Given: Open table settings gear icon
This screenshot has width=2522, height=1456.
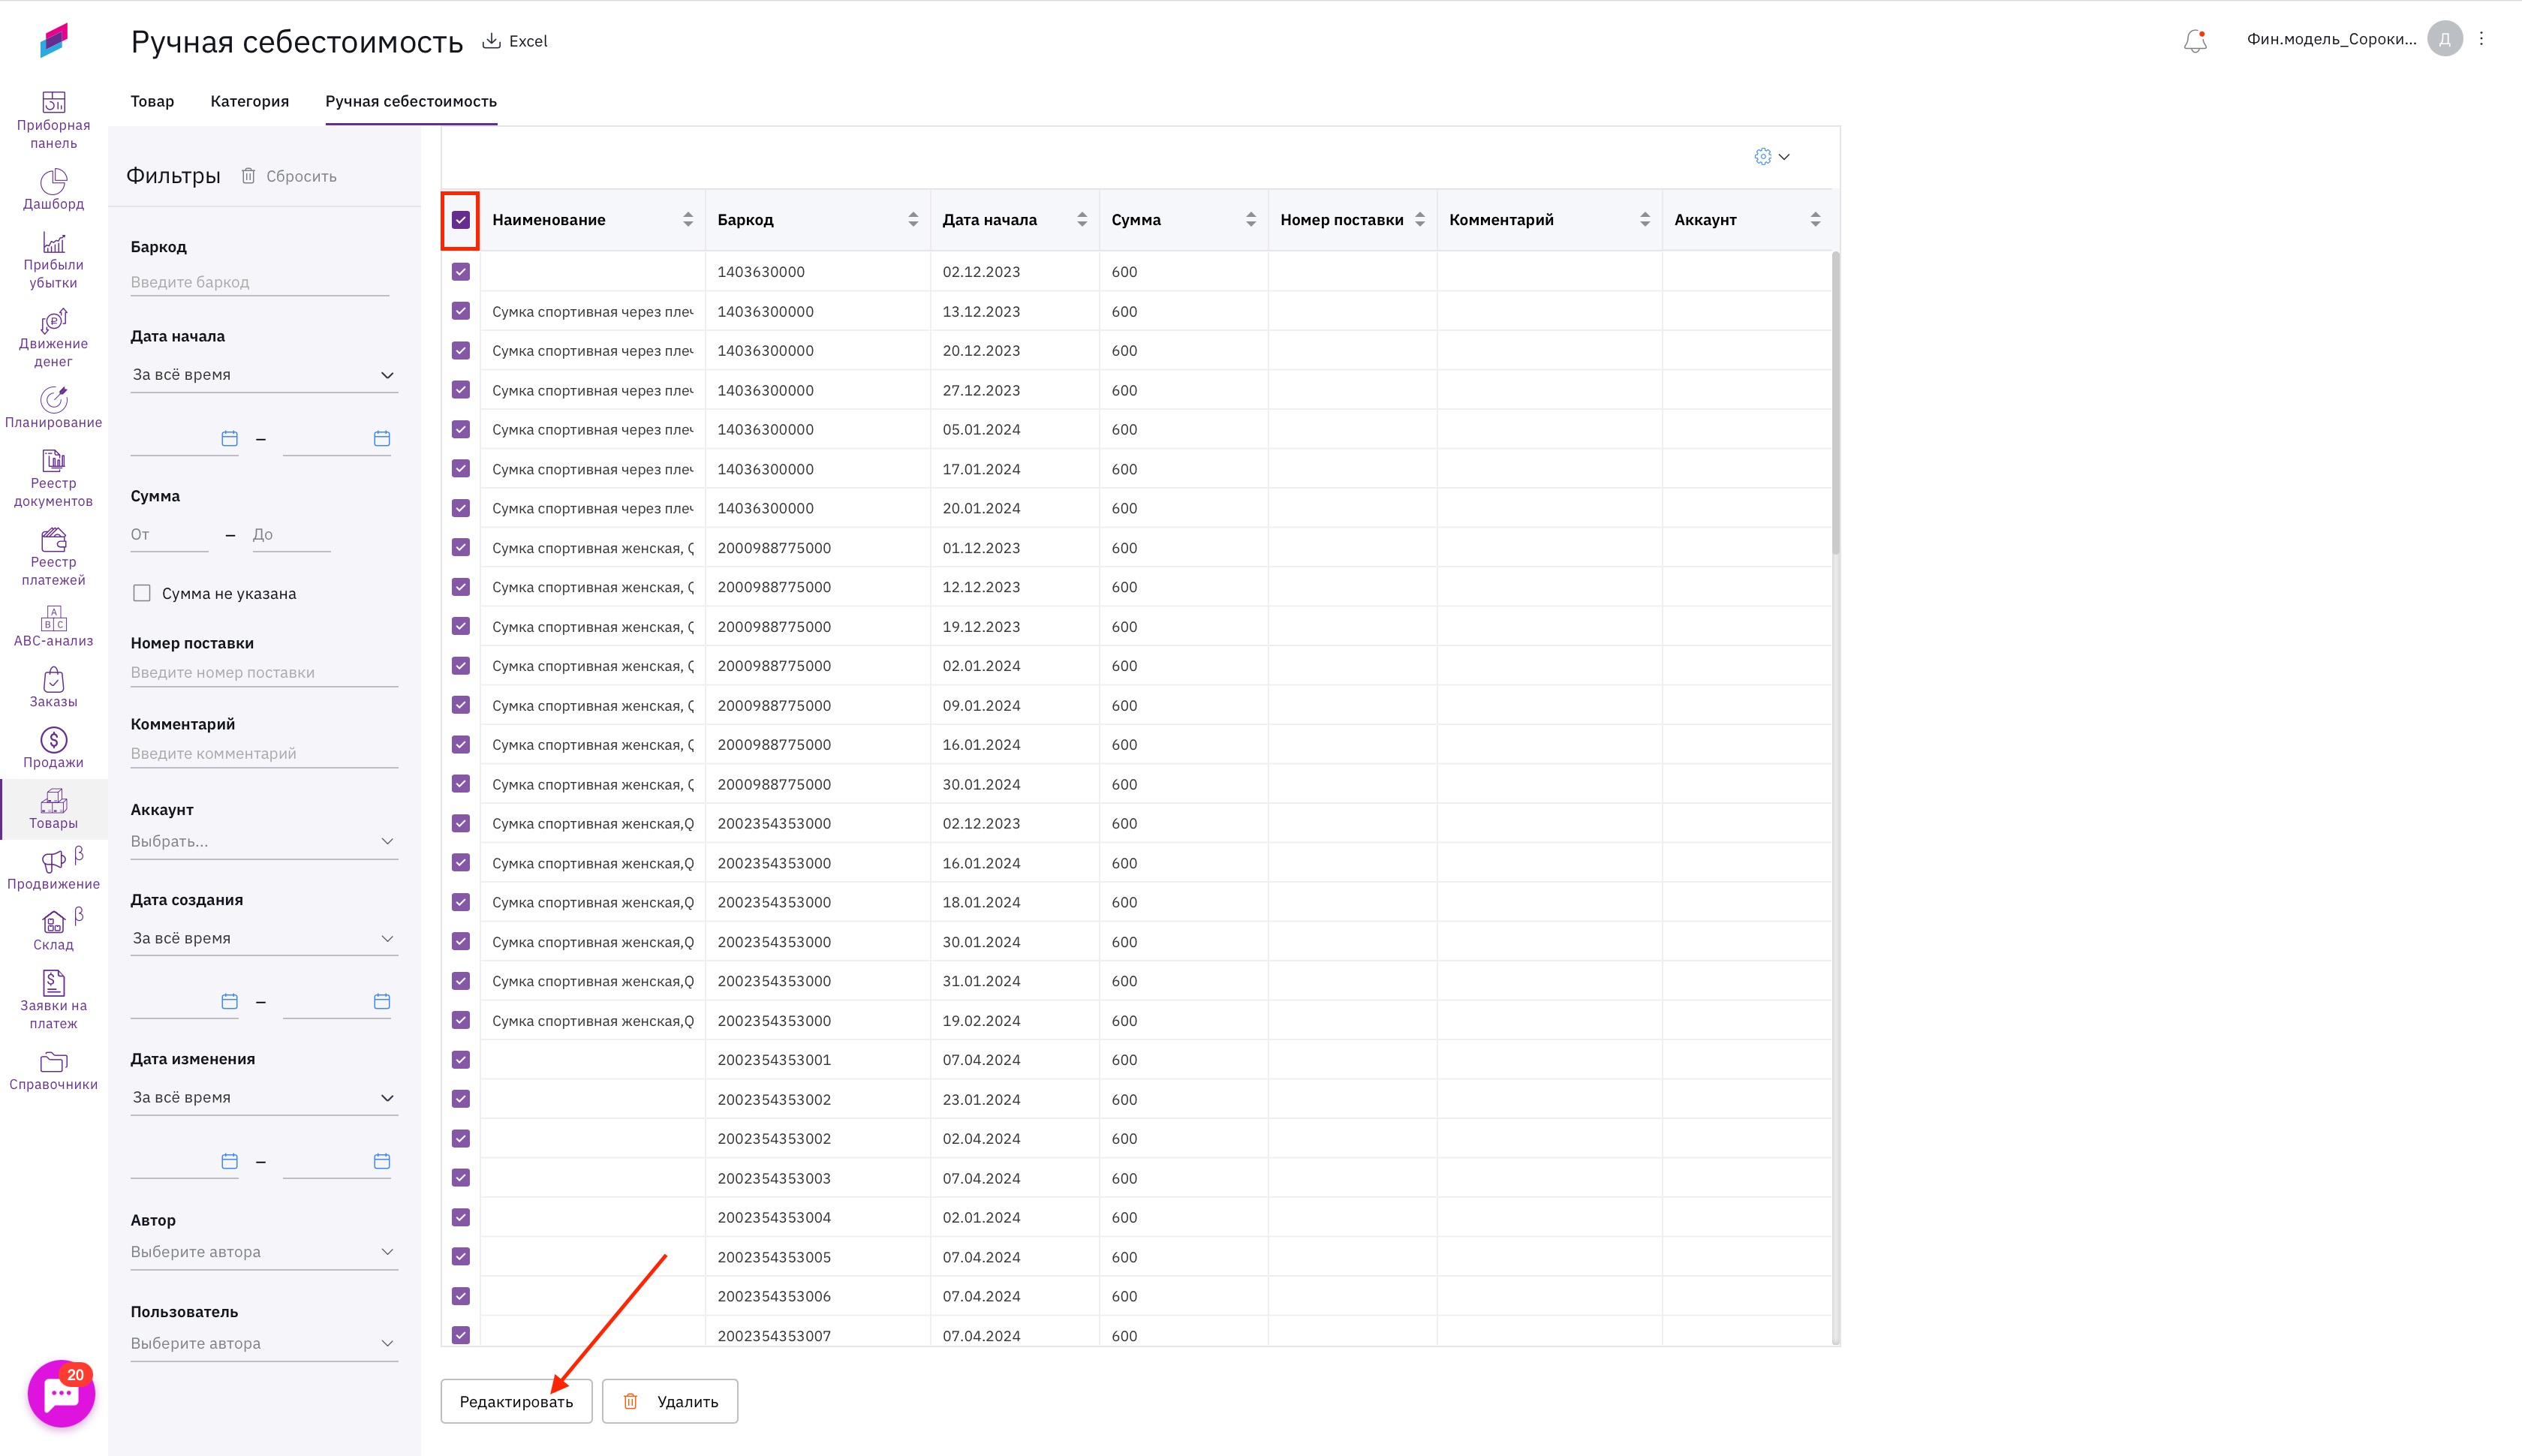Looking at the screenshot, I should 1762,157.
